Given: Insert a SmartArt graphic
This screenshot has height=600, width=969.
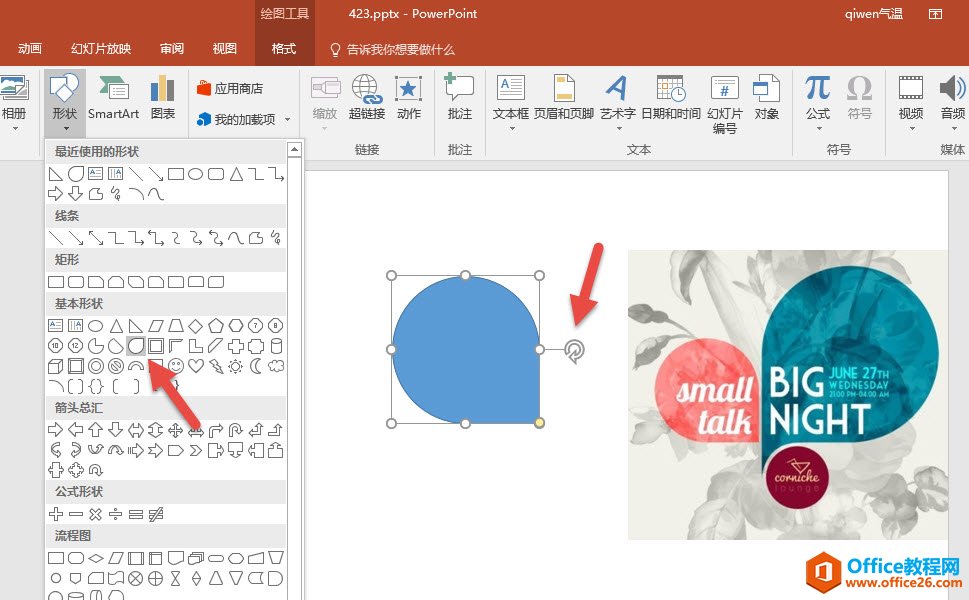Looking at the screenshot, I should [x=113, y=97].
